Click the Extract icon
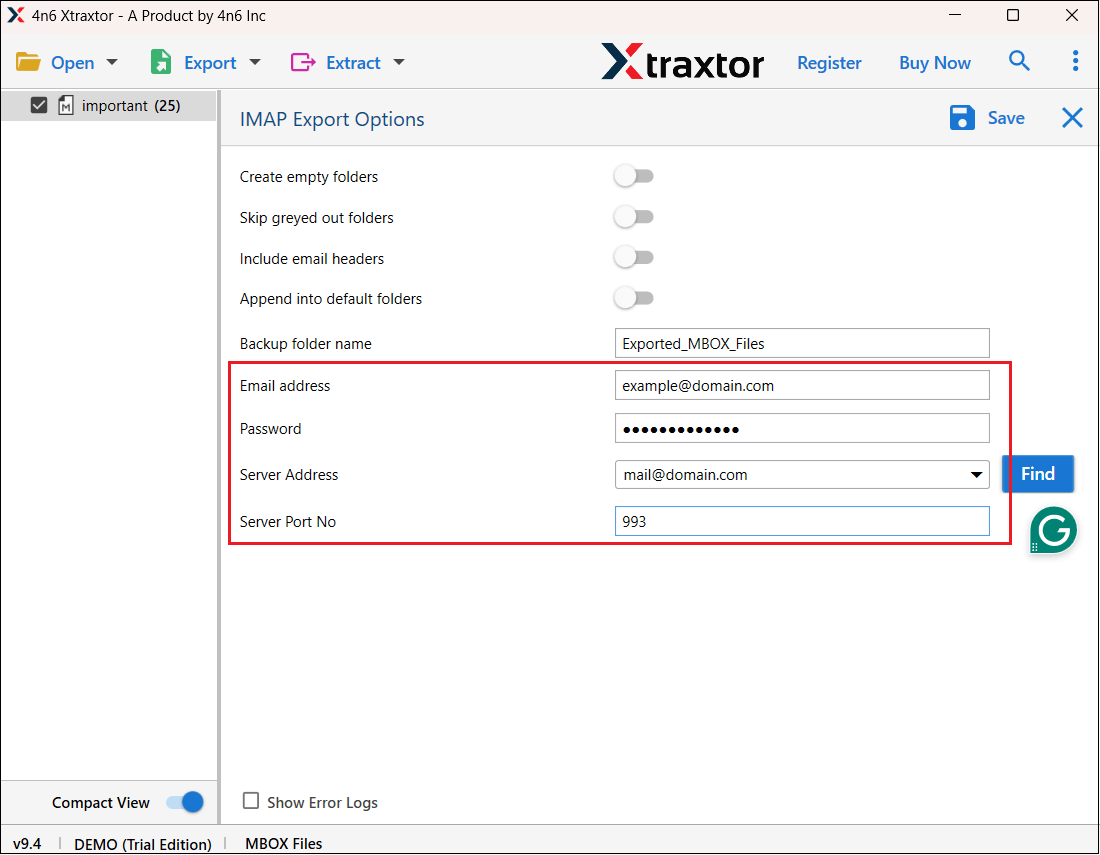The image size is (1100, 855). point(303,62)
